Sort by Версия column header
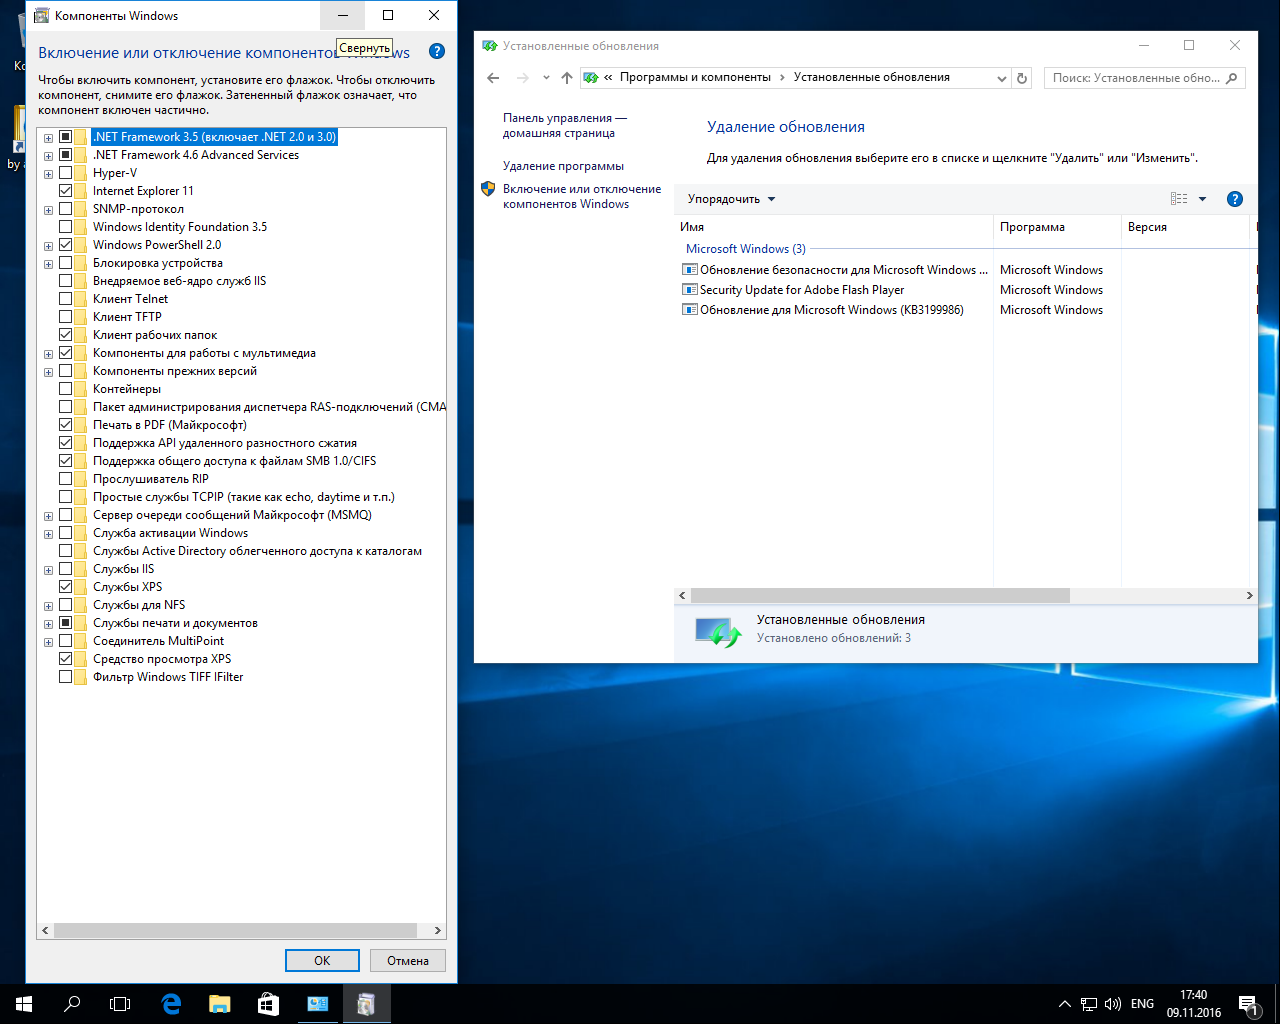The width and height of the screenshot is (1280, 1024). click(1185, 227)
